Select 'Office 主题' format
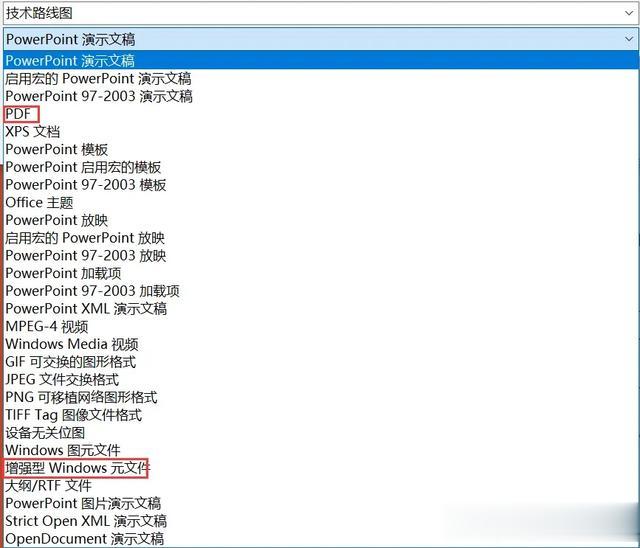Screen dimensions: 640x548 tap(321, 203)
